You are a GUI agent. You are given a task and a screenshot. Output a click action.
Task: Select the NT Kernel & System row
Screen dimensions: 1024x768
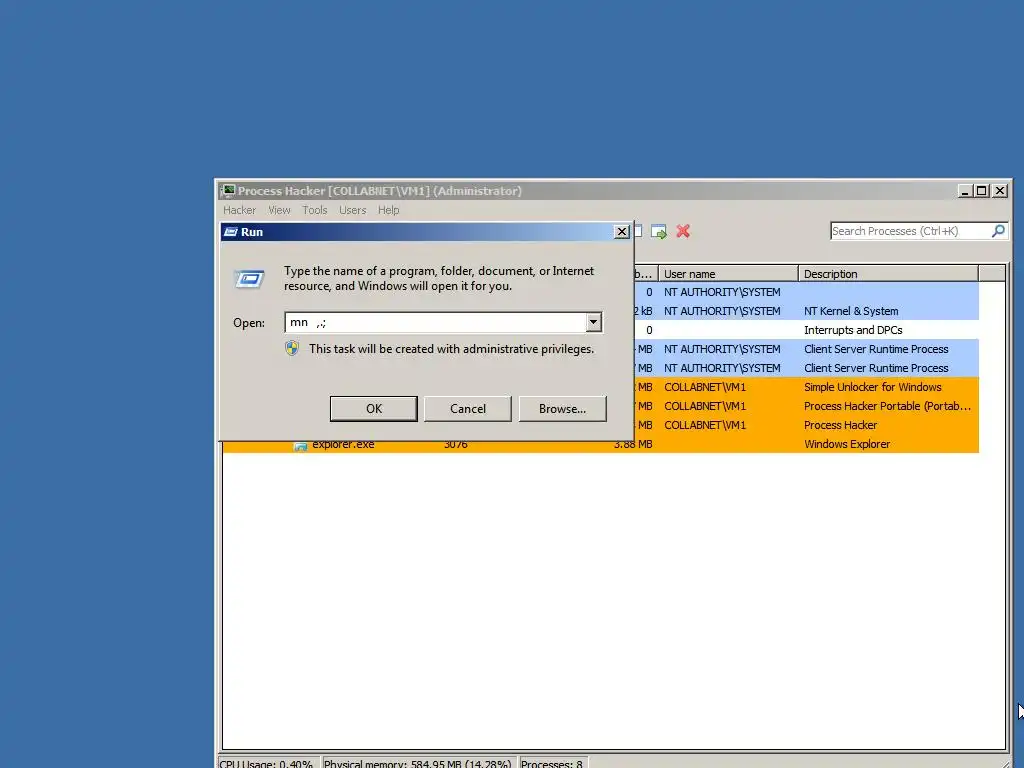coord(807,311)
